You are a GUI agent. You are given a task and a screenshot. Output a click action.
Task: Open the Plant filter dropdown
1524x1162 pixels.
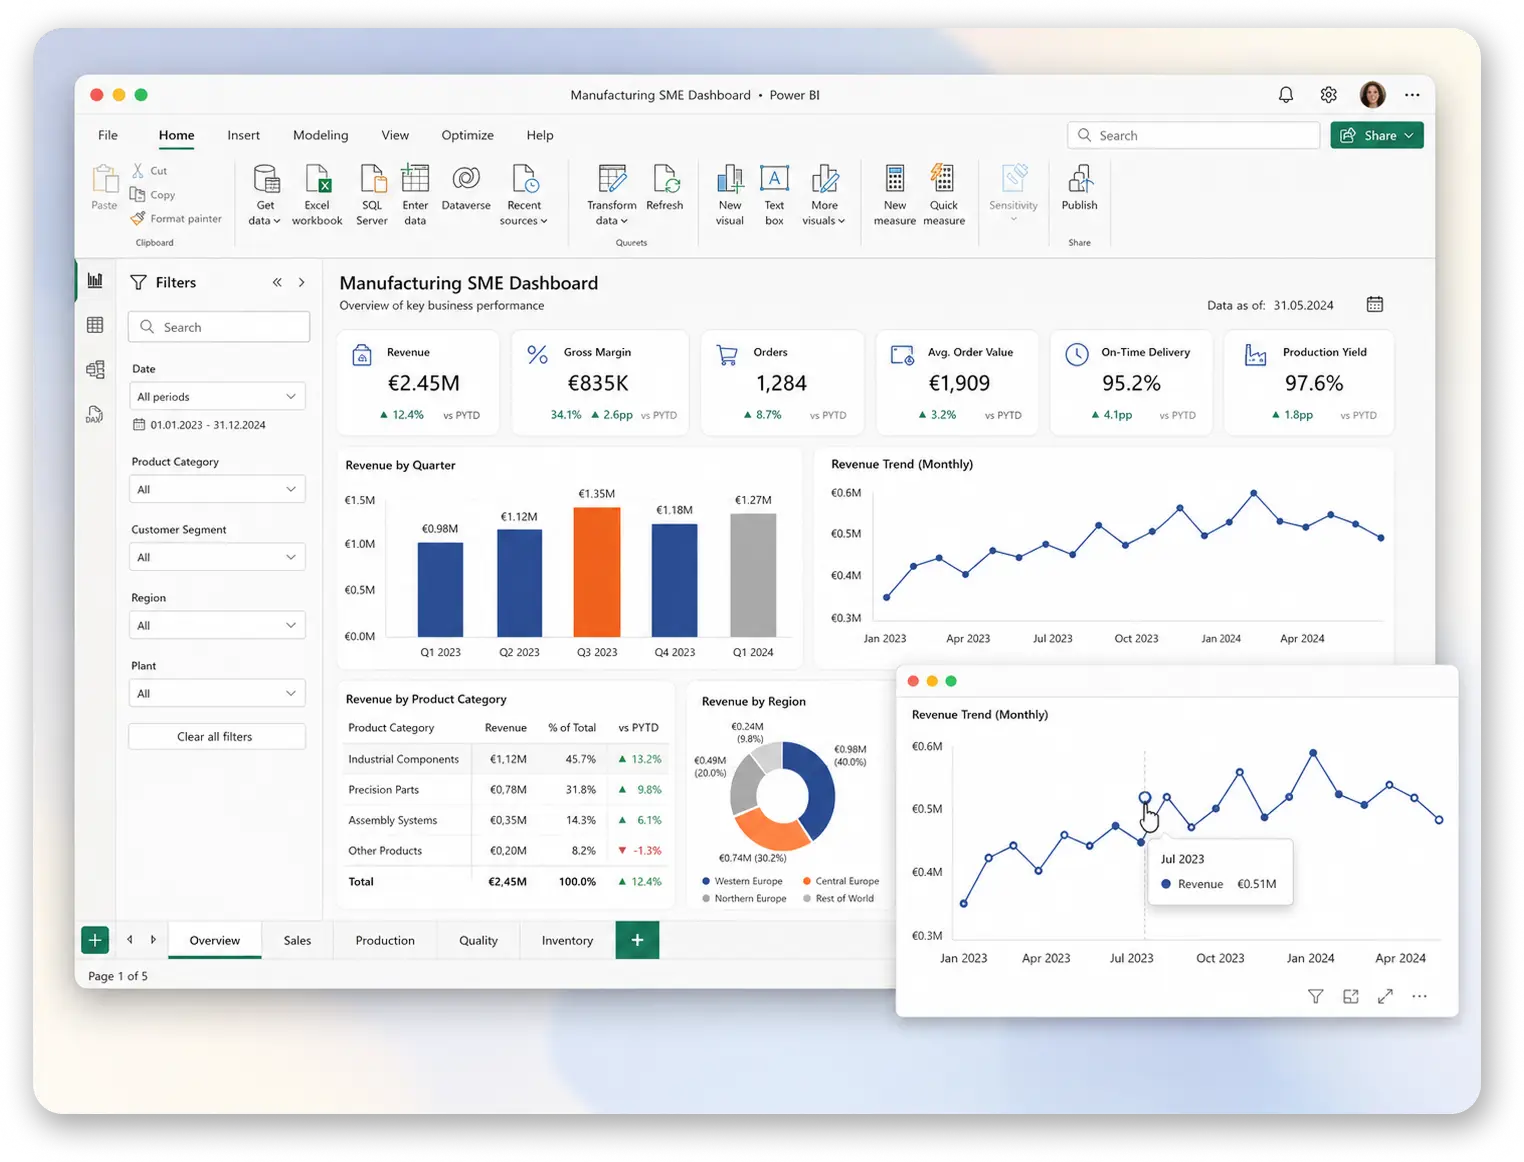[217, 693]
